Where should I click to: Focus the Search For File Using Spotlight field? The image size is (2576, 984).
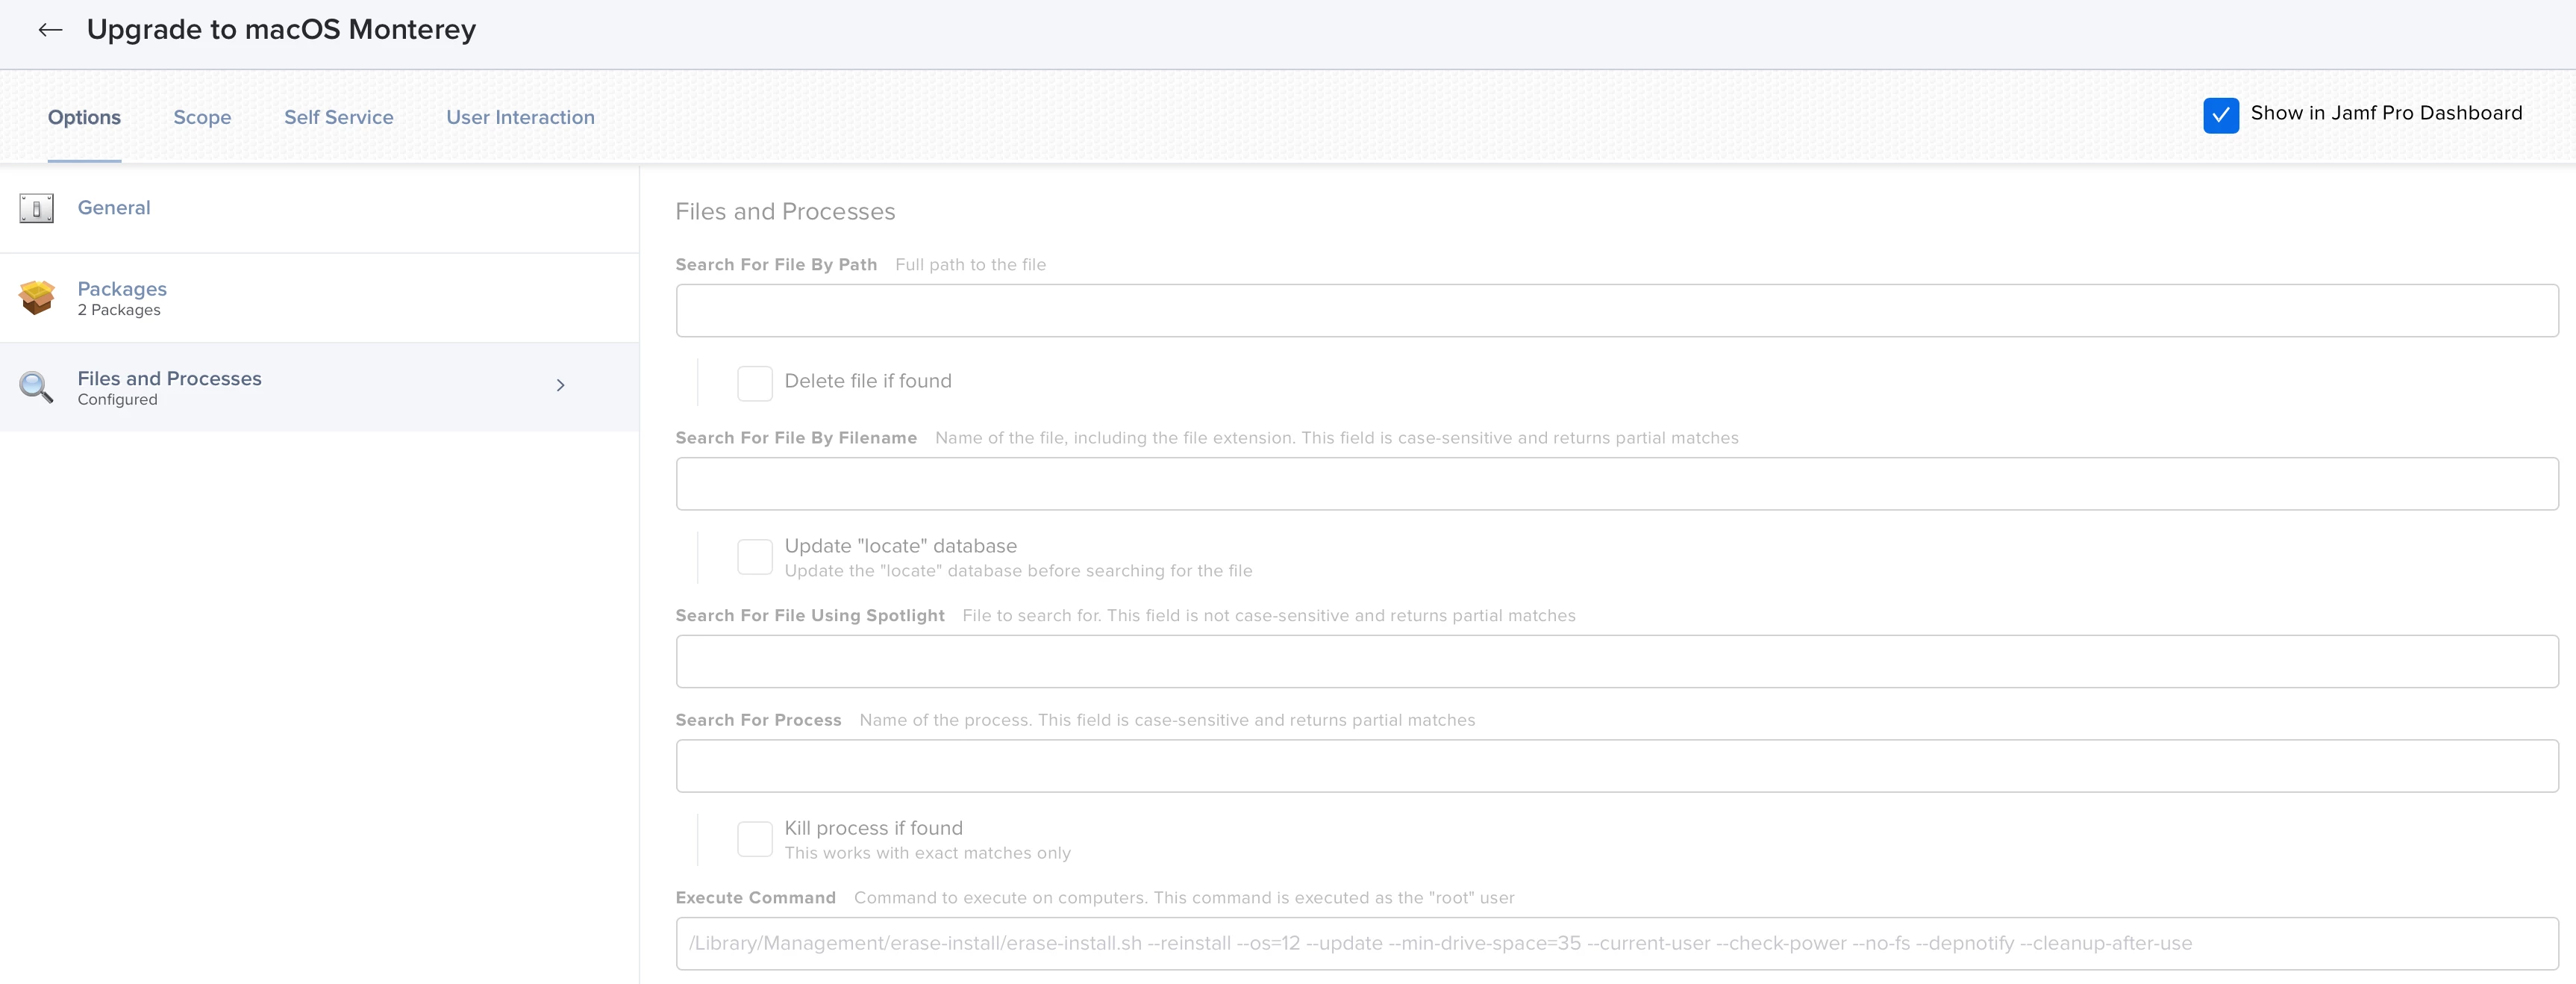coord(1616,661)
